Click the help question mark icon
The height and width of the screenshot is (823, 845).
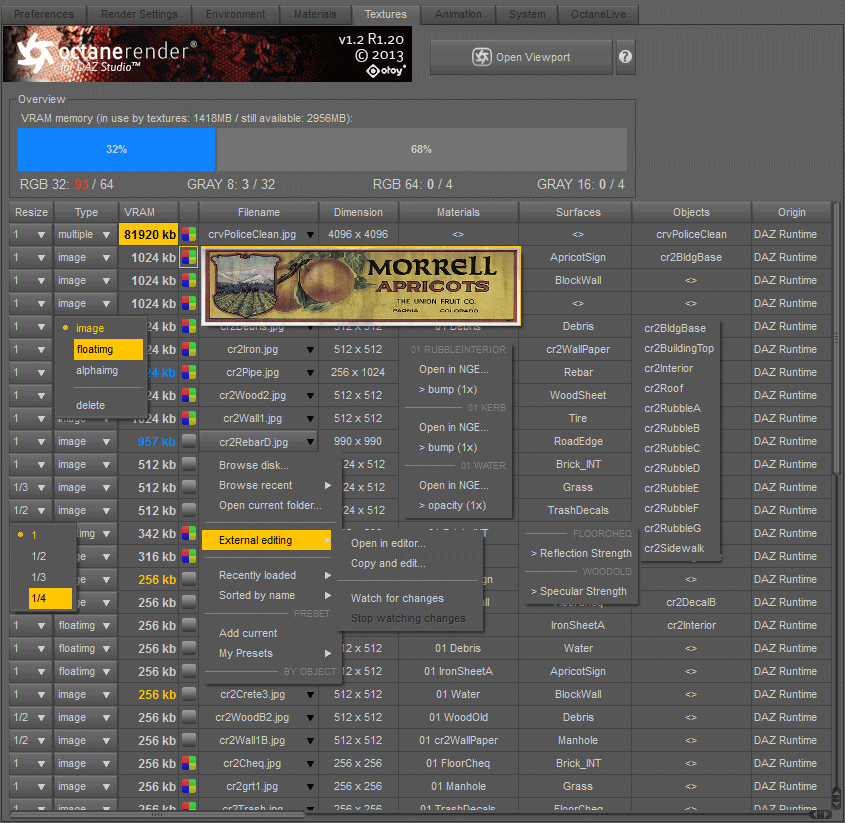coord(625,57)
